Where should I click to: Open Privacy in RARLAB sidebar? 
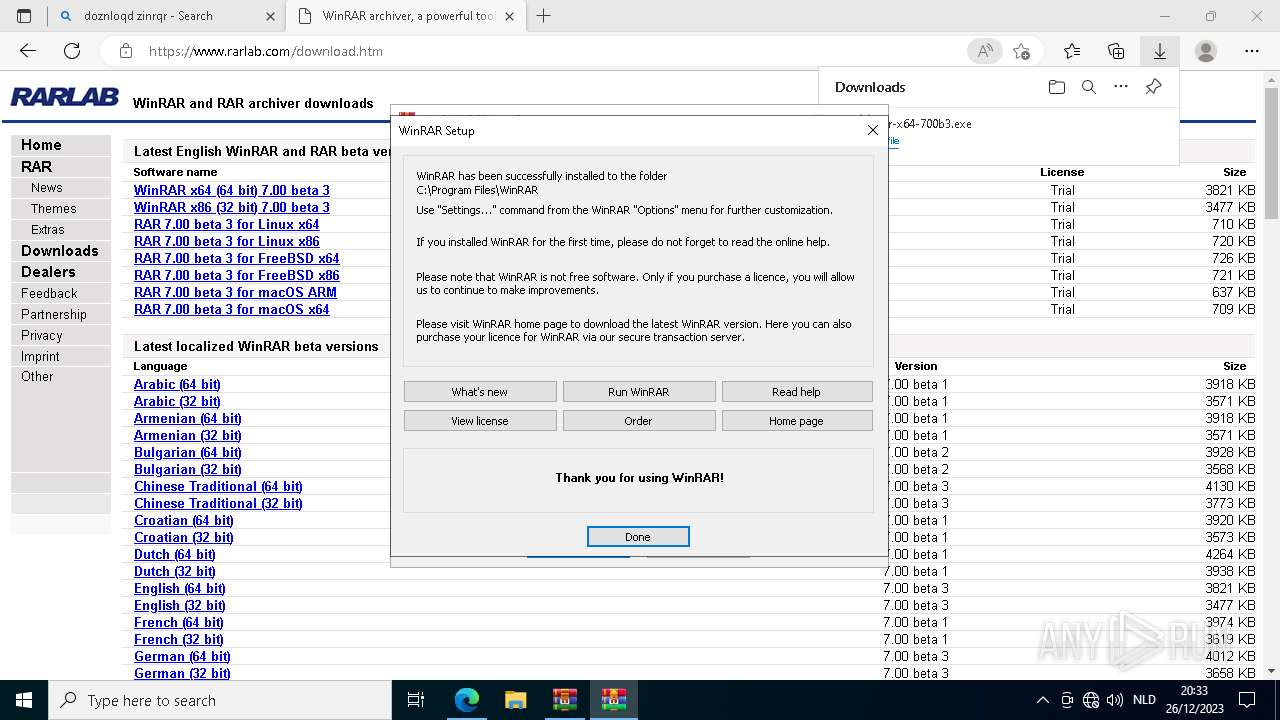pyautogui.click(x=60, y=335)
